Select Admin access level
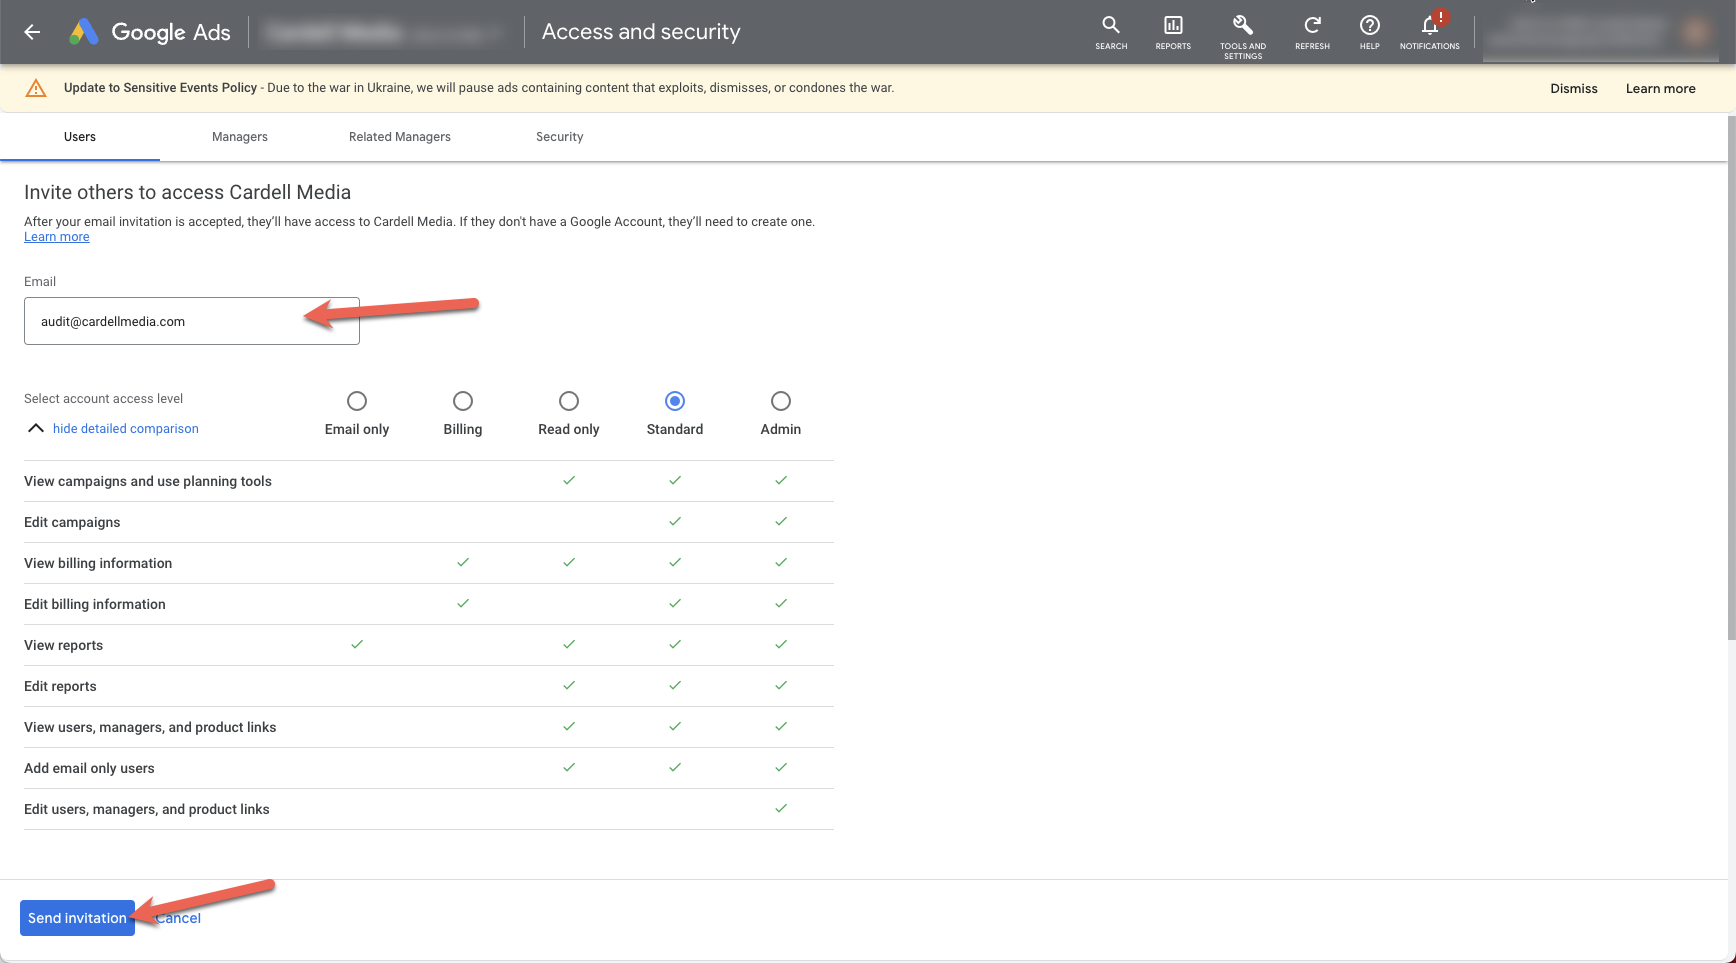Viewport: 1736px width, 963px height. [781, 401]
